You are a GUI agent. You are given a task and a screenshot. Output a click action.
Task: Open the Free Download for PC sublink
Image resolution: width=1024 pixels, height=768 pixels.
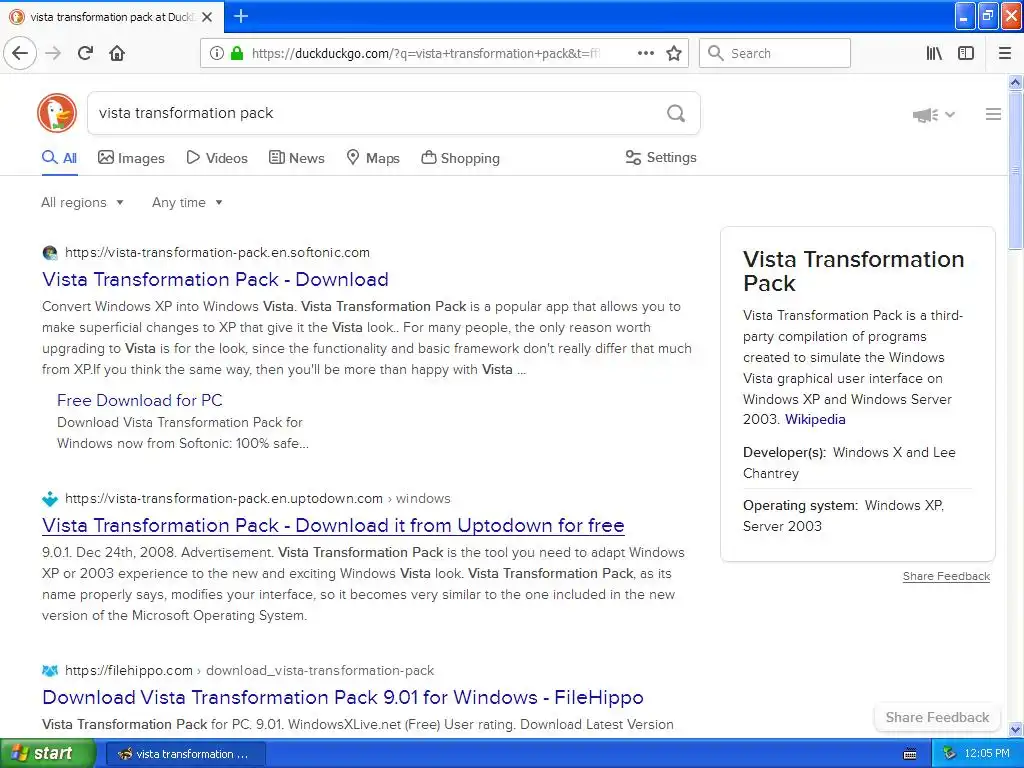pos(140,400)
